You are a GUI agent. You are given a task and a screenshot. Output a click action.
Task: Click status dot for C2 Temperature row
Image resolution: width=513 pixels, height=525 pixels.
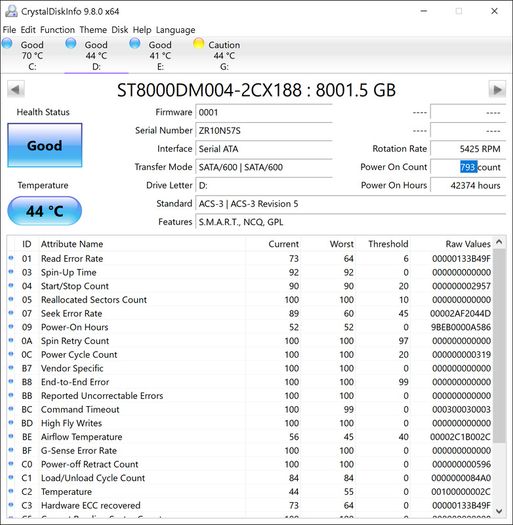point(11,491)
